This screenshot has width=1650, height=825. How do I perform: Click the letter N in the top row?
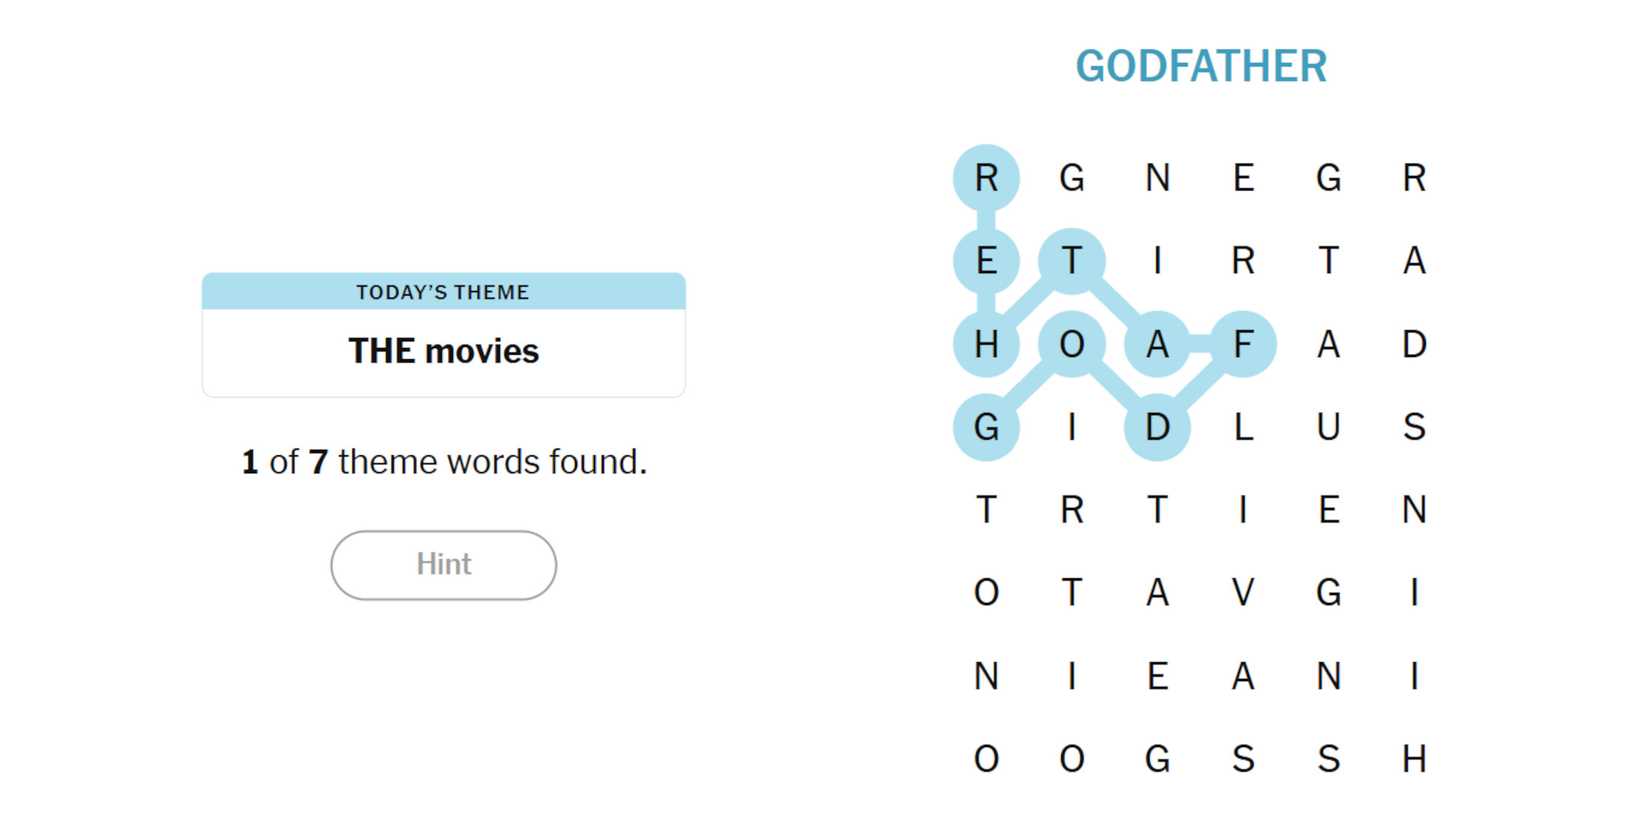[x=1157, y=178]
